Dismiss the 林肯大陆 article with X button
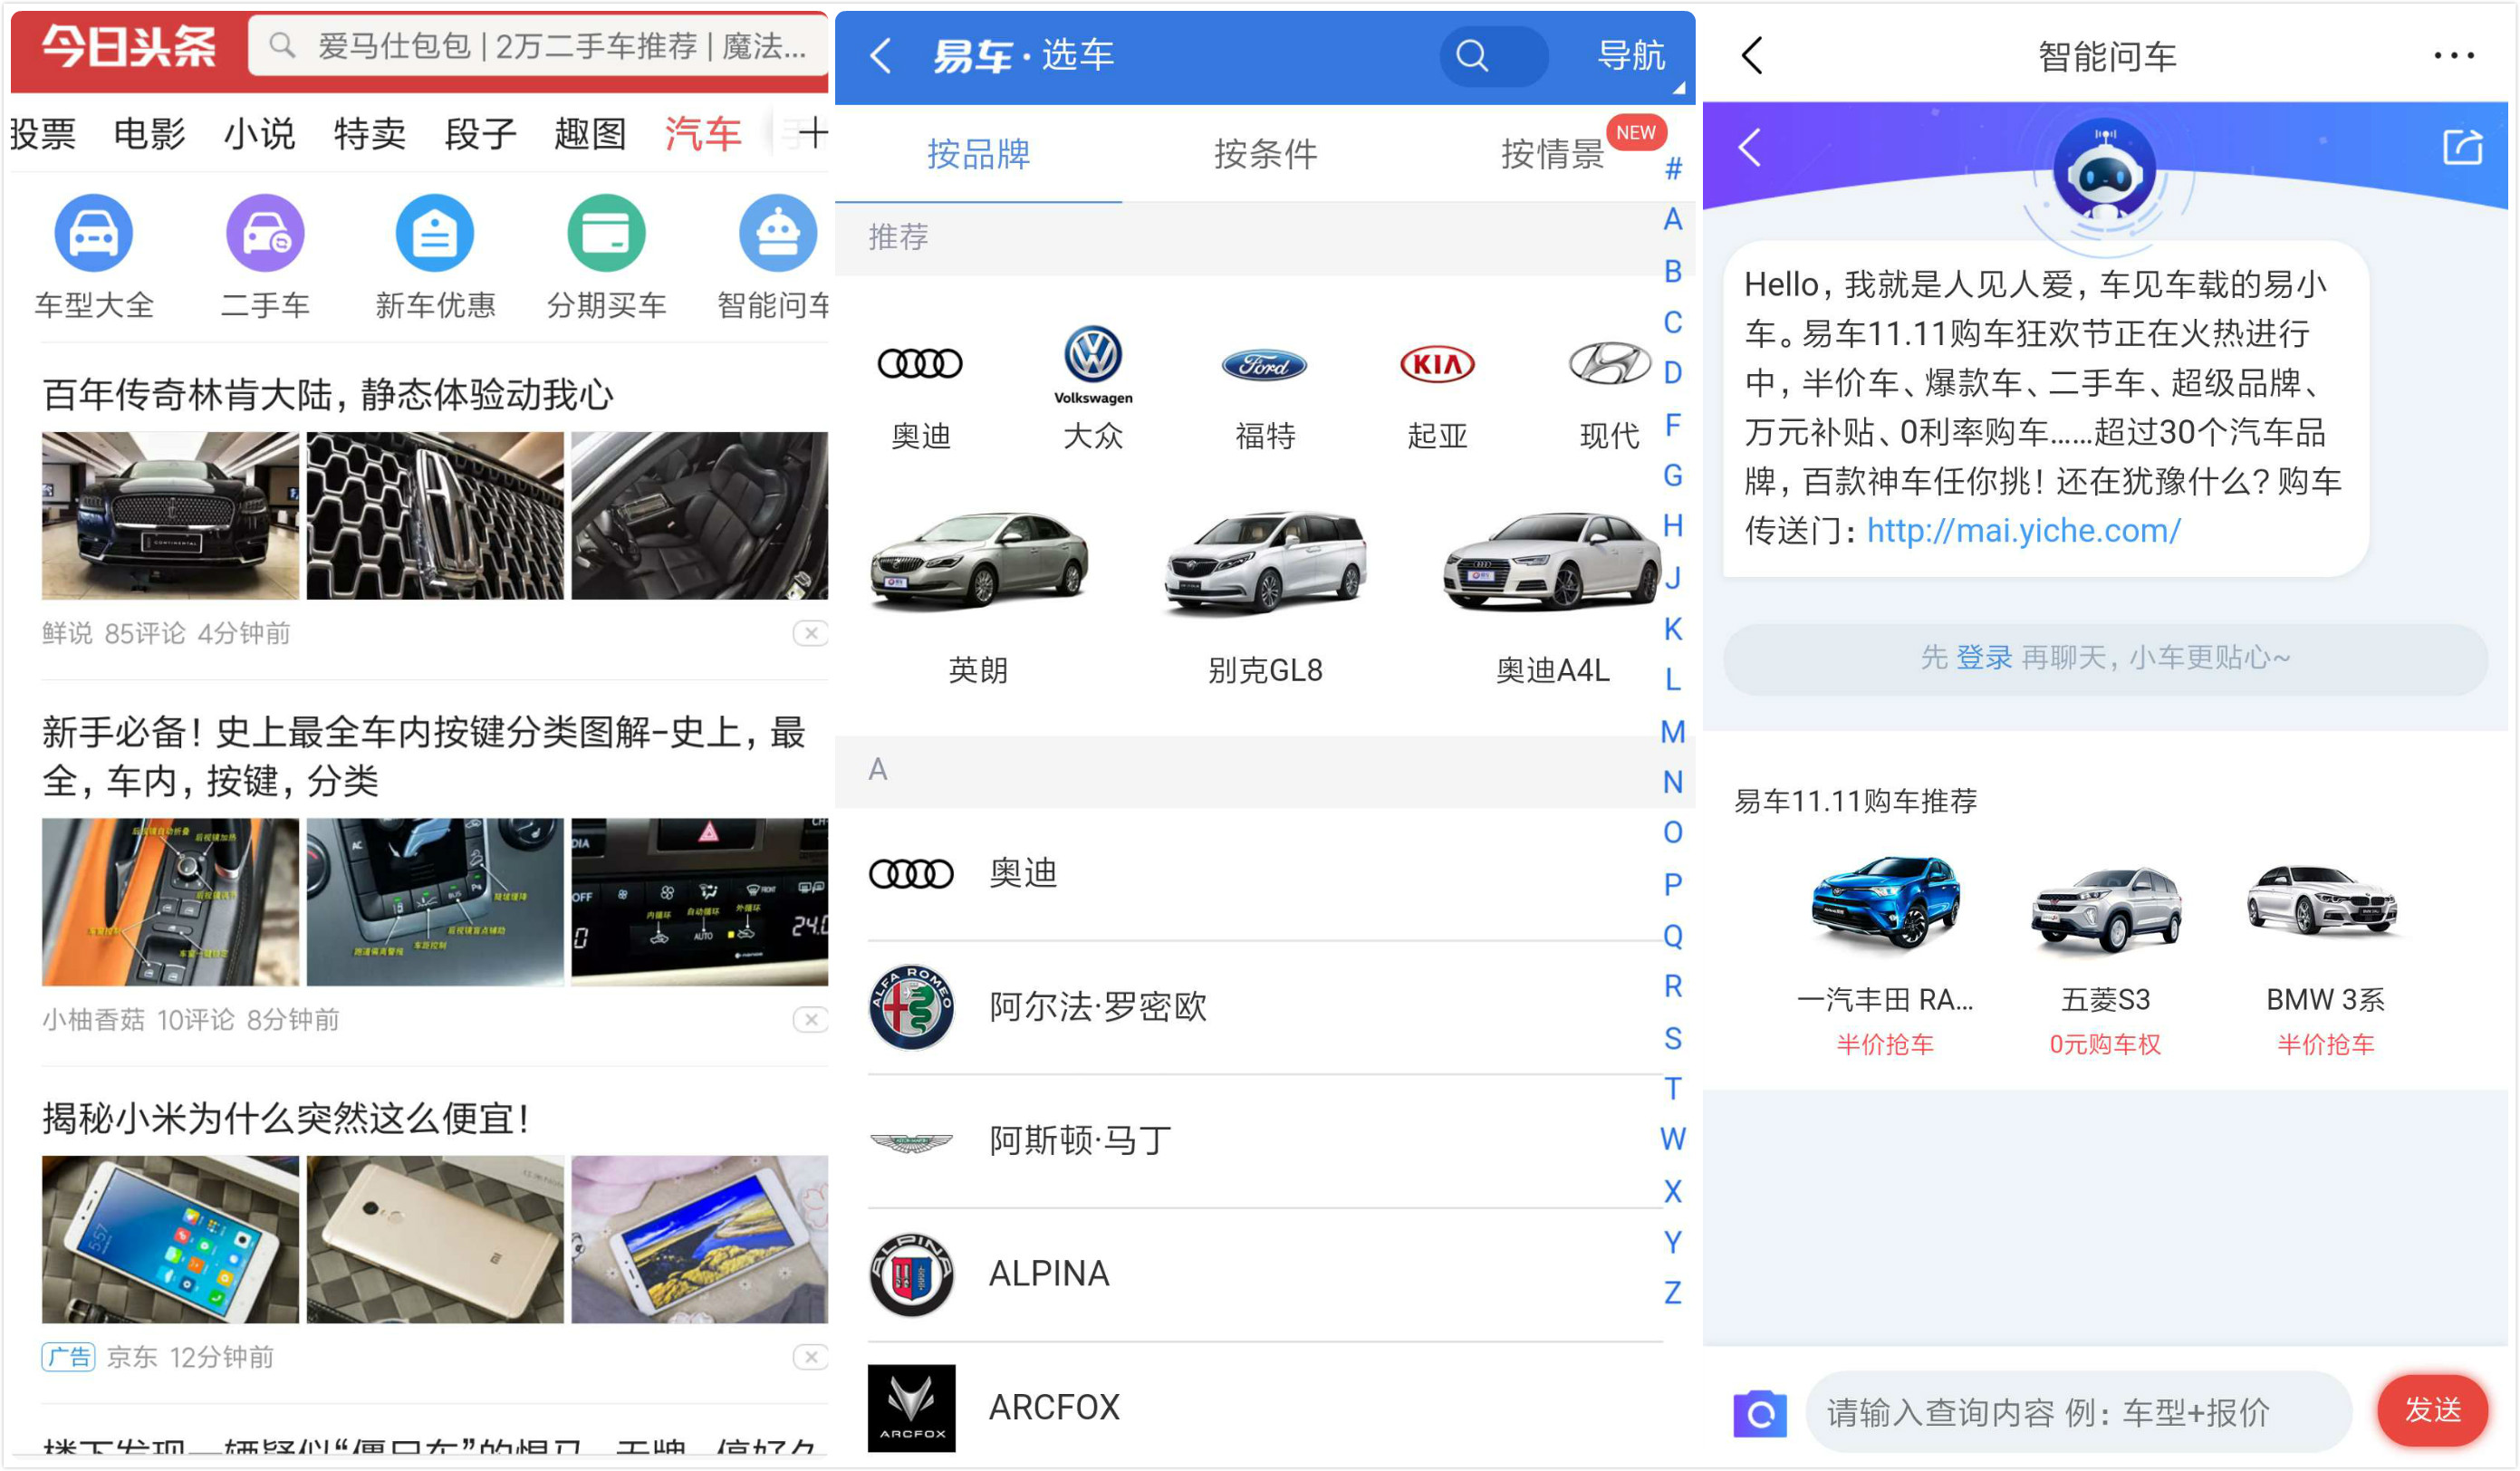 (x=810, y=633)
